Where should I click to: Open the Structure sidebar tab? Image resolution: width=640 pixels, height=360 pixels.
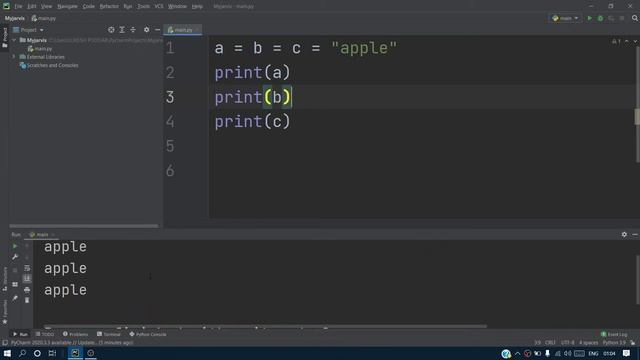pos(5,279)
